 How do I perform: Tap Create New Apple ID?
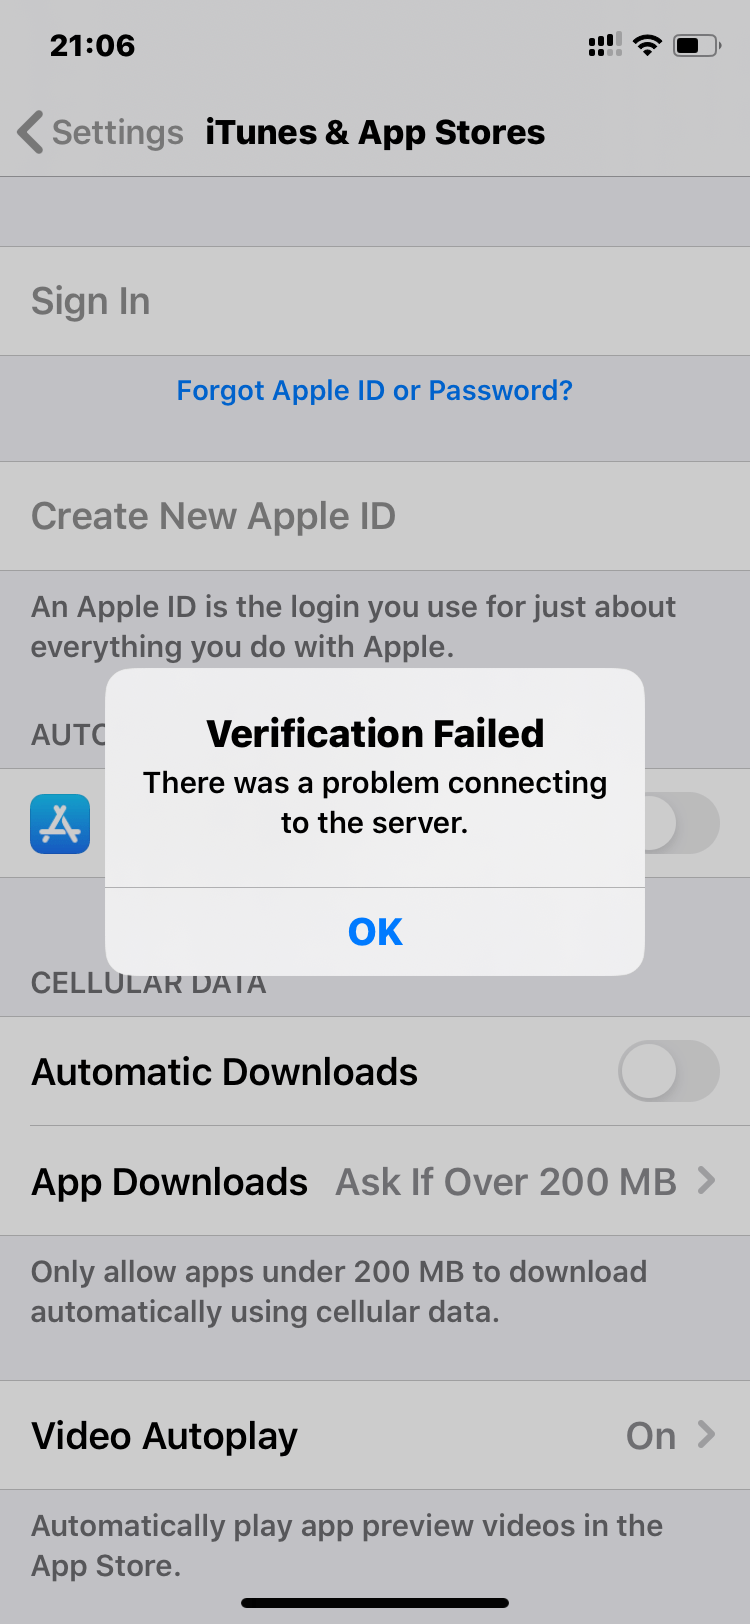pos(375,516)
